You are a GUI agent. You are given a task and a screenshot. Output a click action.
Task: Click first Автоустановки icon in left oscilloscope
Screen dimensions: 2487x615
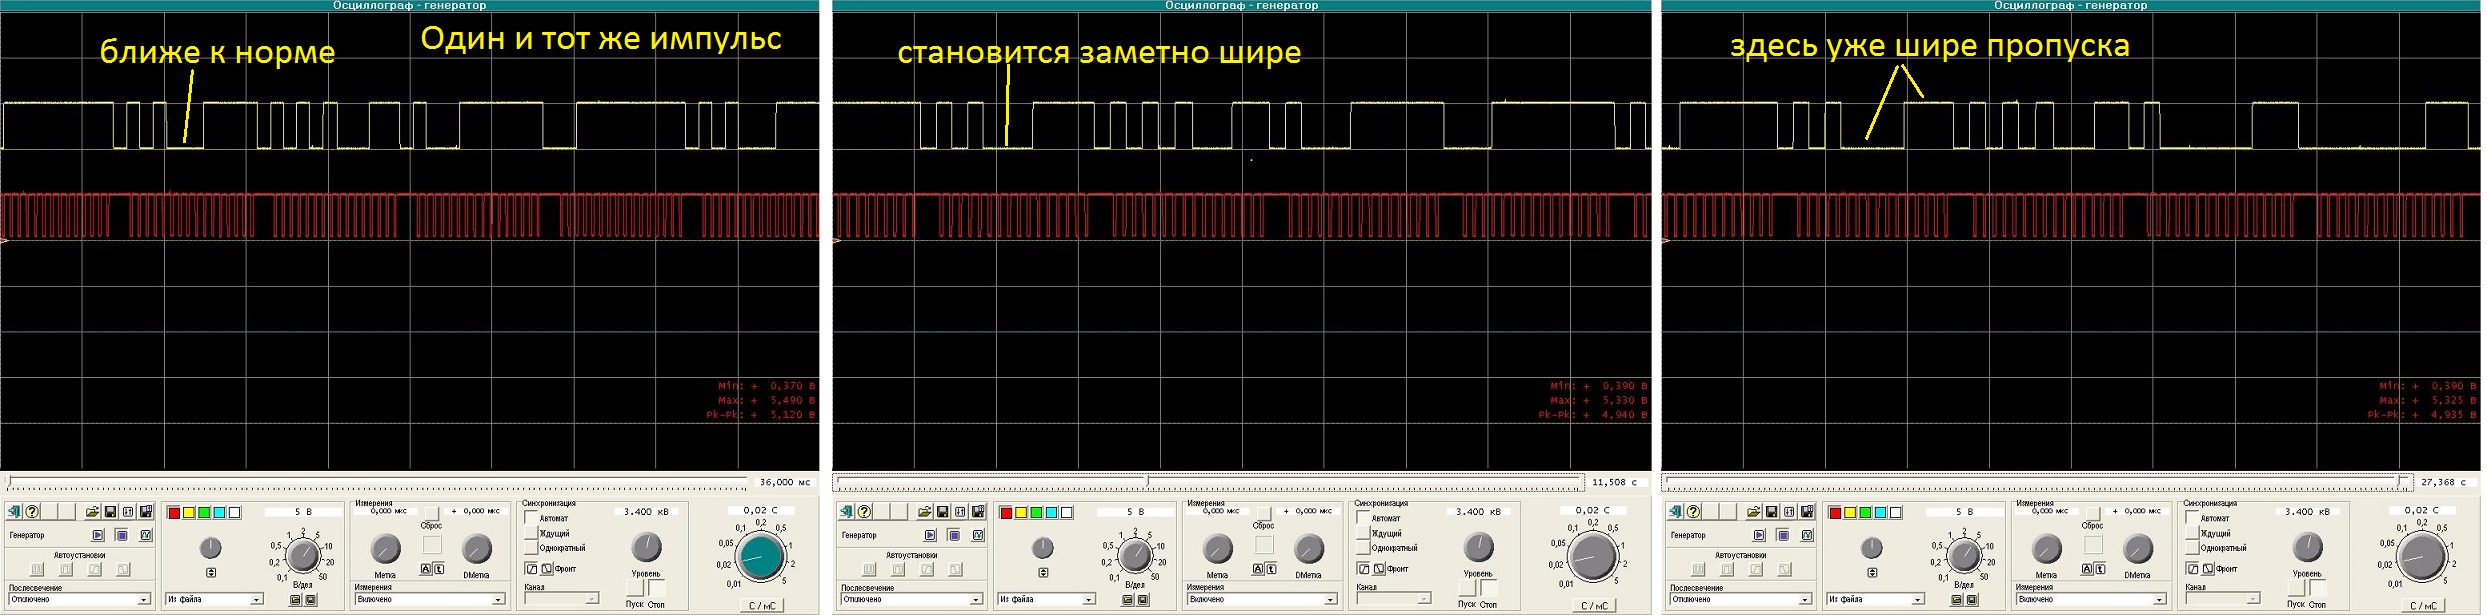[38, 570]
